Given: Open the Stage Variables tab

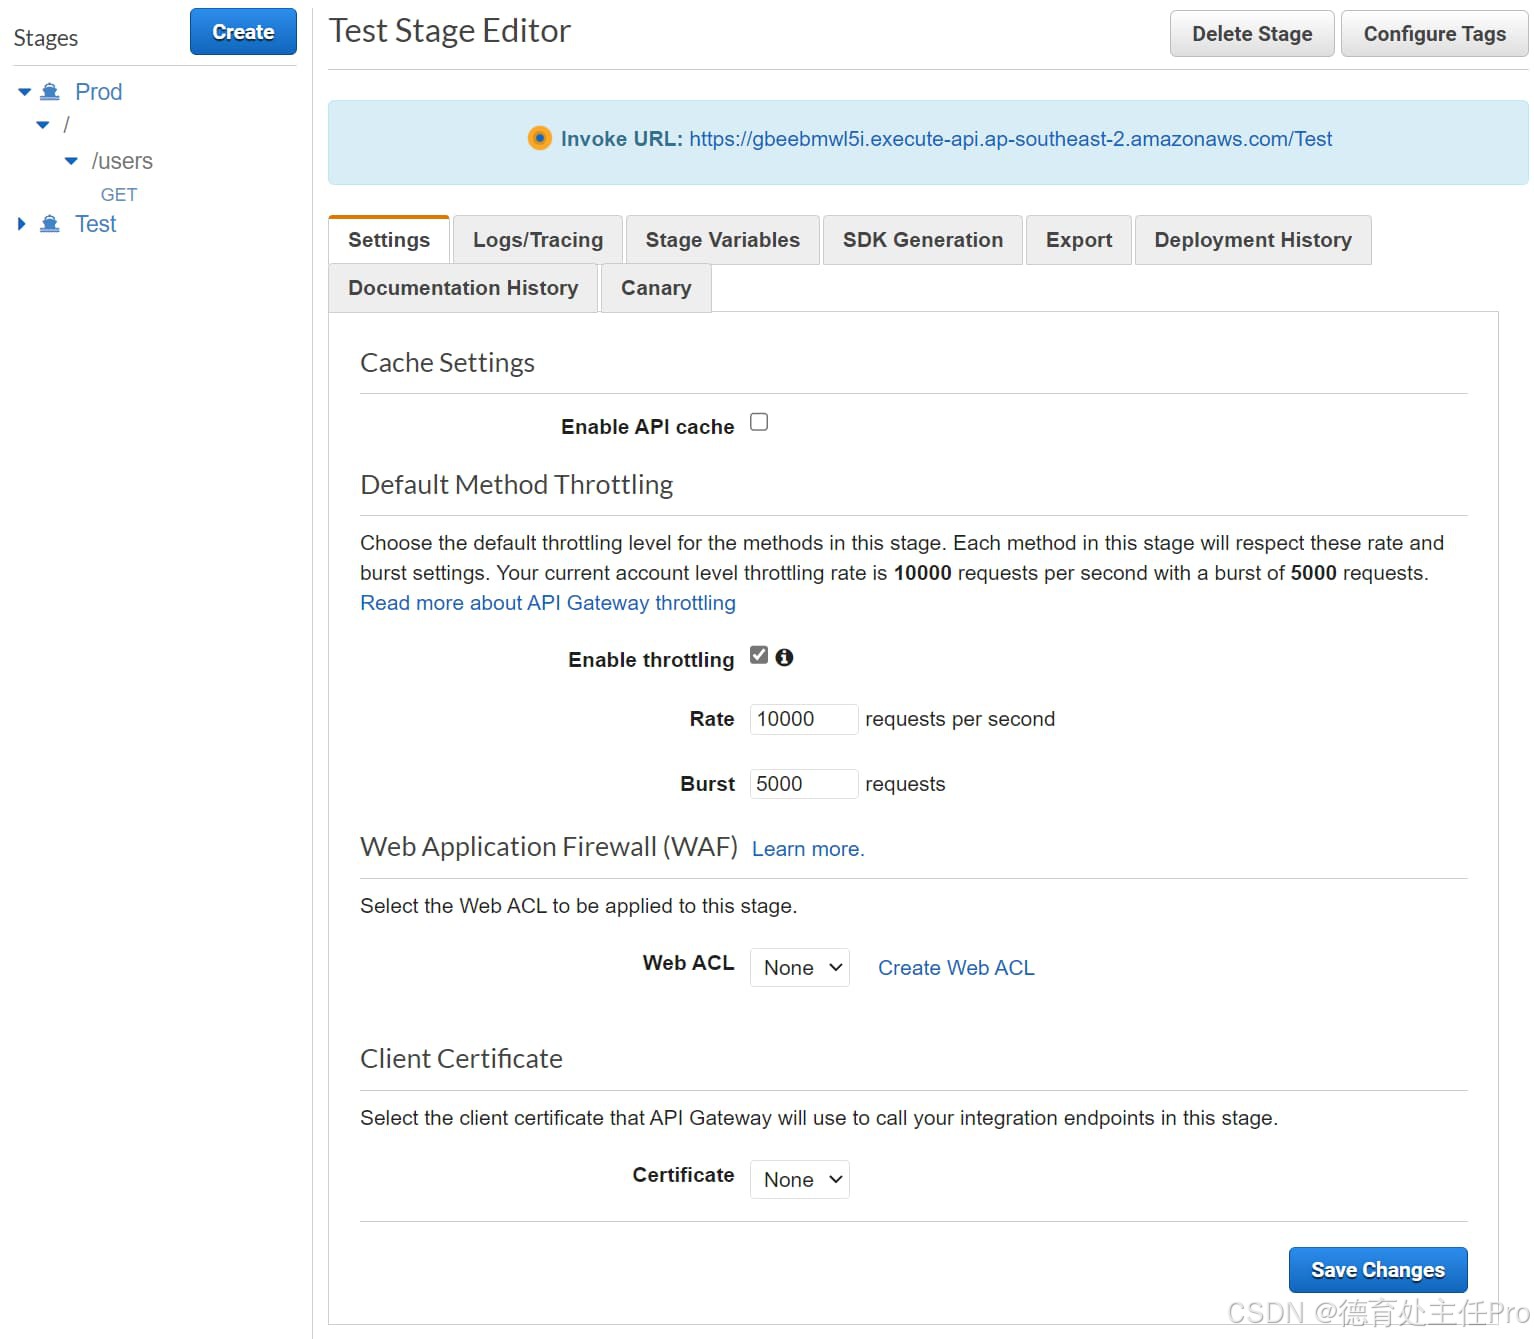Looking at the screenshot, I should (723, 240).
